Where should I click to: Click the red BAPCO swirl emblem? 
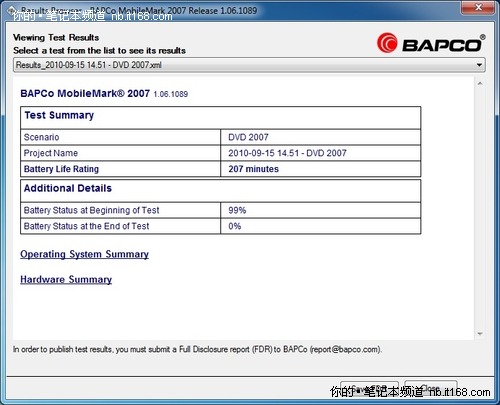click(x=387, y=43)
